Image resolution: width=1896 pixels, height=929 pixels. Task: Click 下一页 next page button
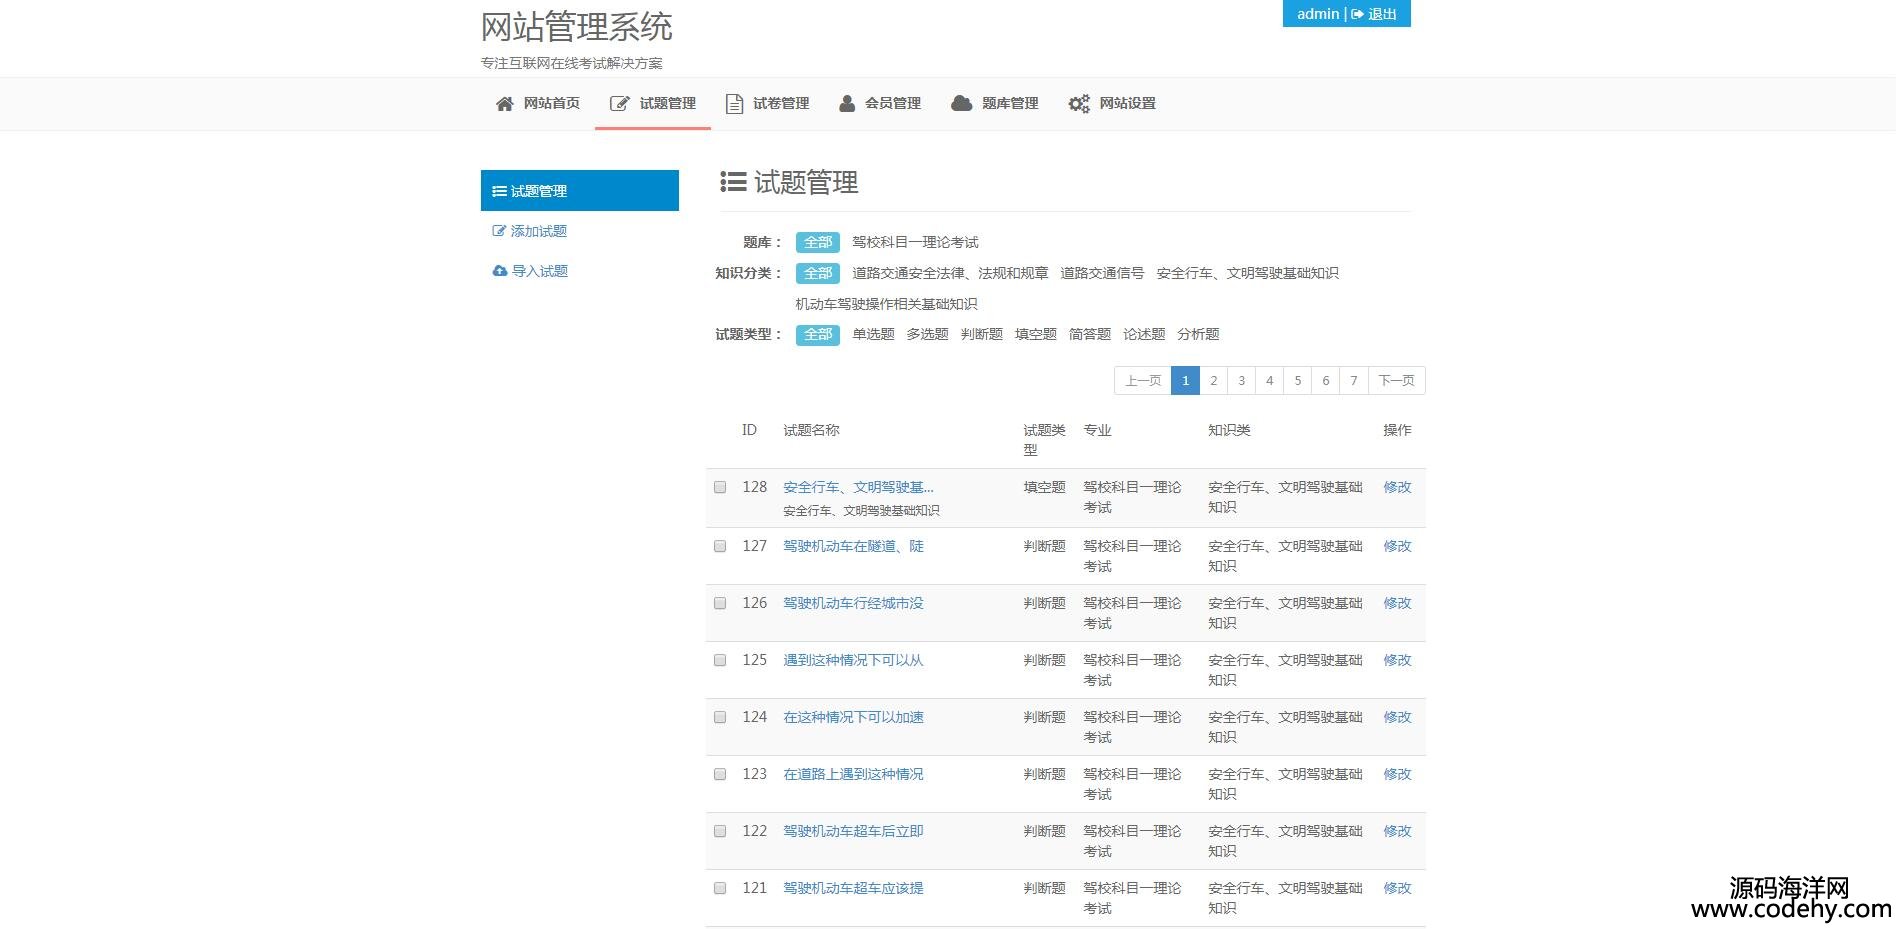[x=1396, y=380]
